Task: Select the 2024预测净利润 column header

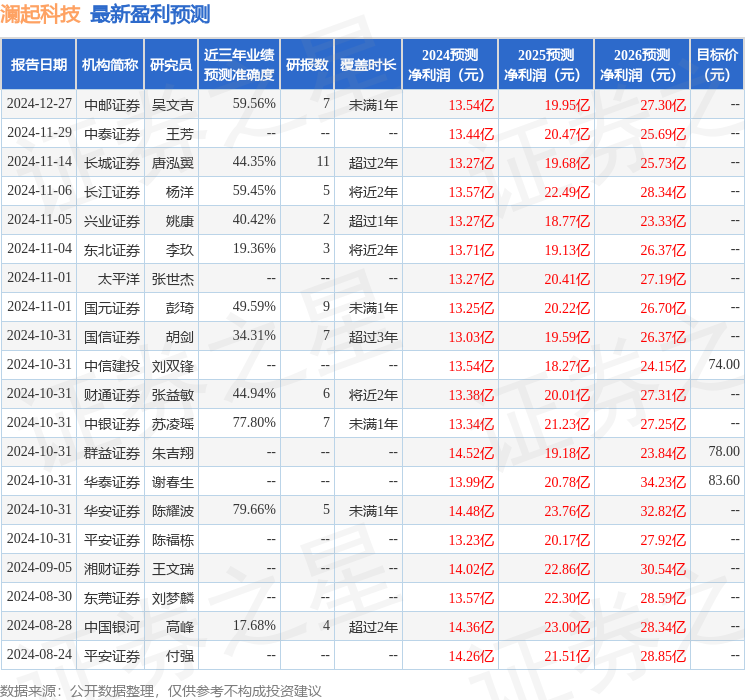Action: 449,64
